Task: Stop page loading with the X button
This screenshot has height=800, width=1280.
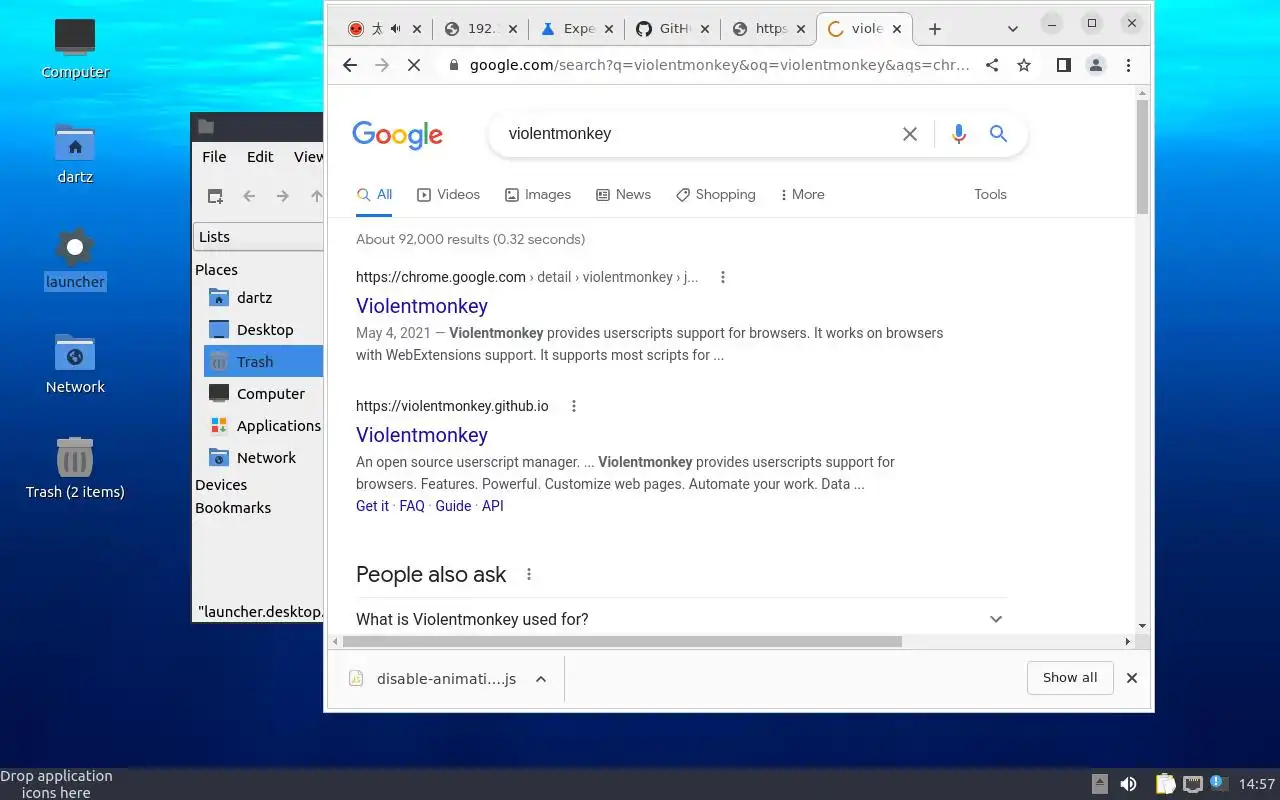Action: (x=413, y=65)
